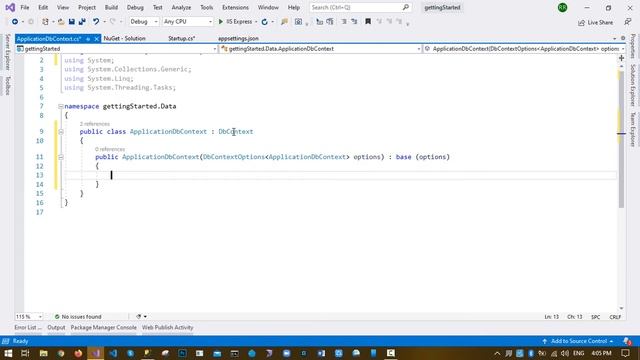Click the 0 references CodeLens link
This screenshot has width=640, height=360.
tap(110, 149)
